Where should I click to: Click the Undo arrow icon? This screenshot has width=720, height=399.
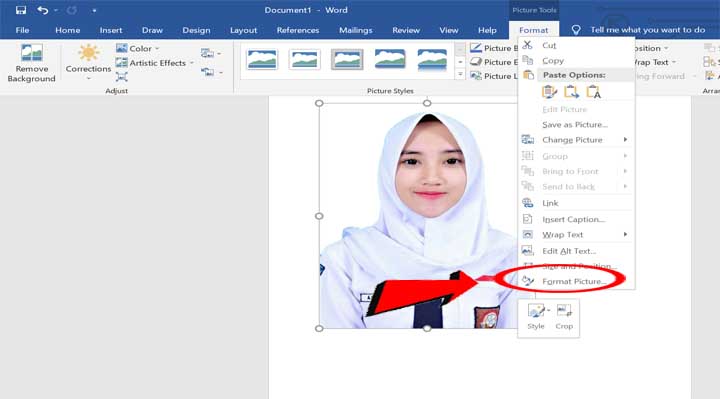[x=42, y=10]
